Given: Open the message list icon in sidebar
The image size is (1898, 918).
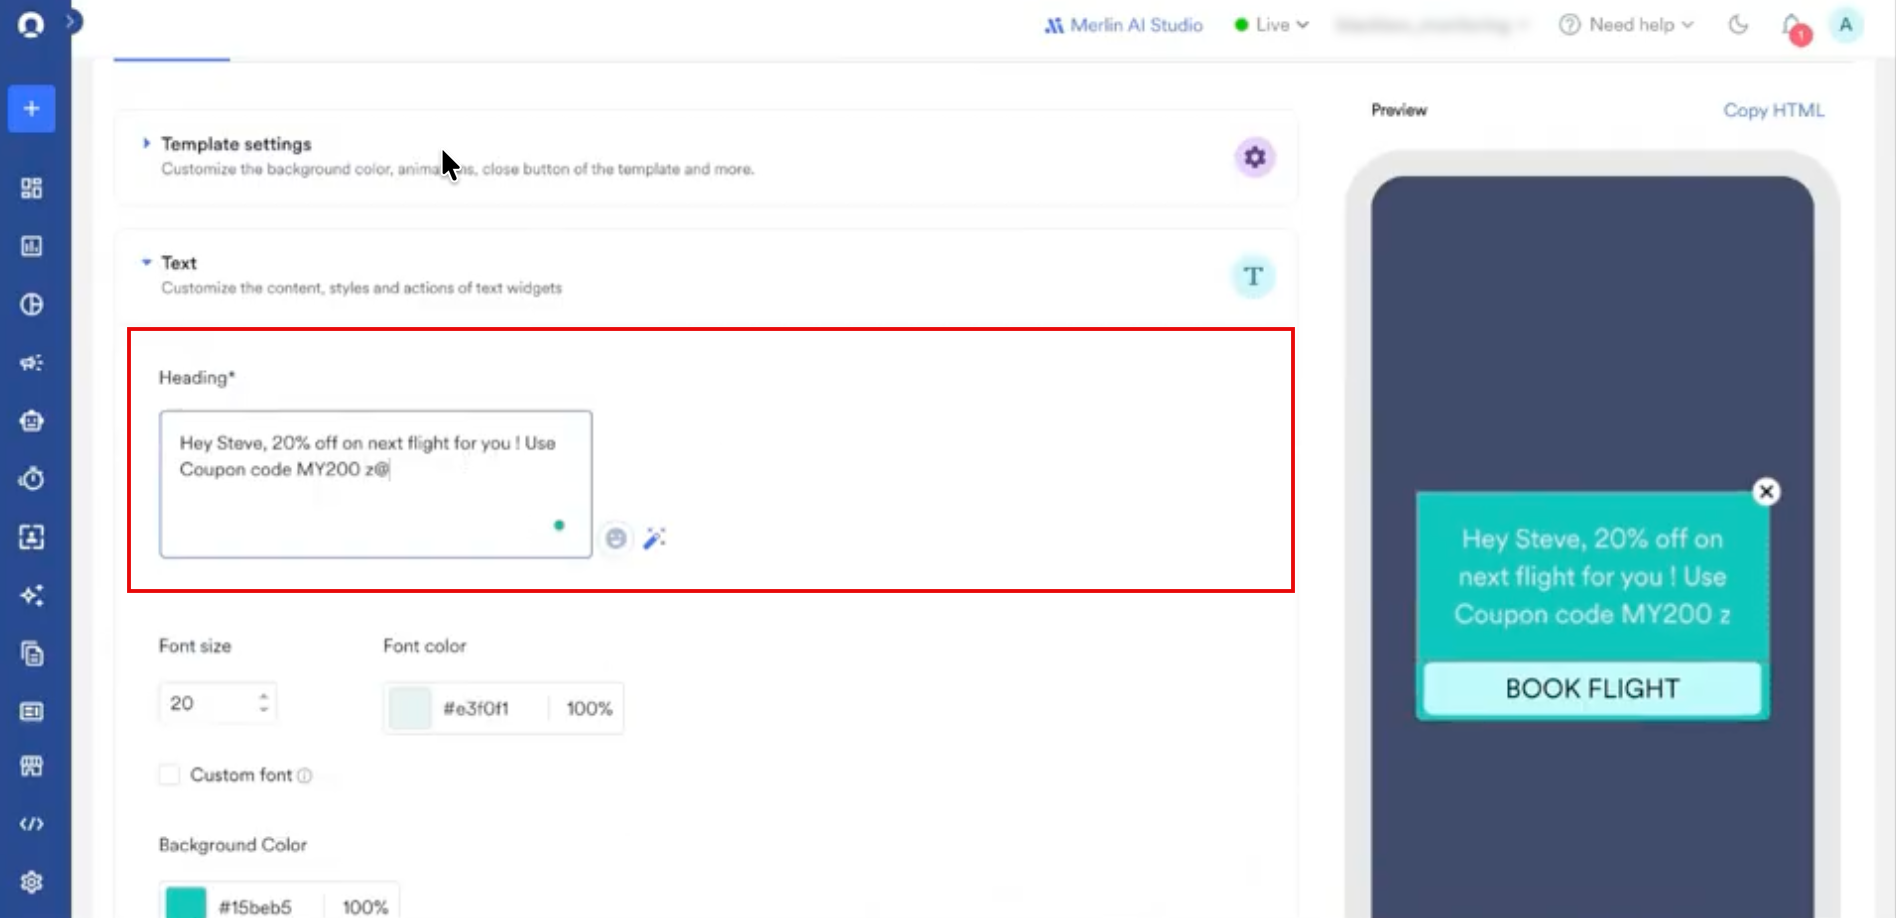Looking at the screenshot, I should (31, 712).
